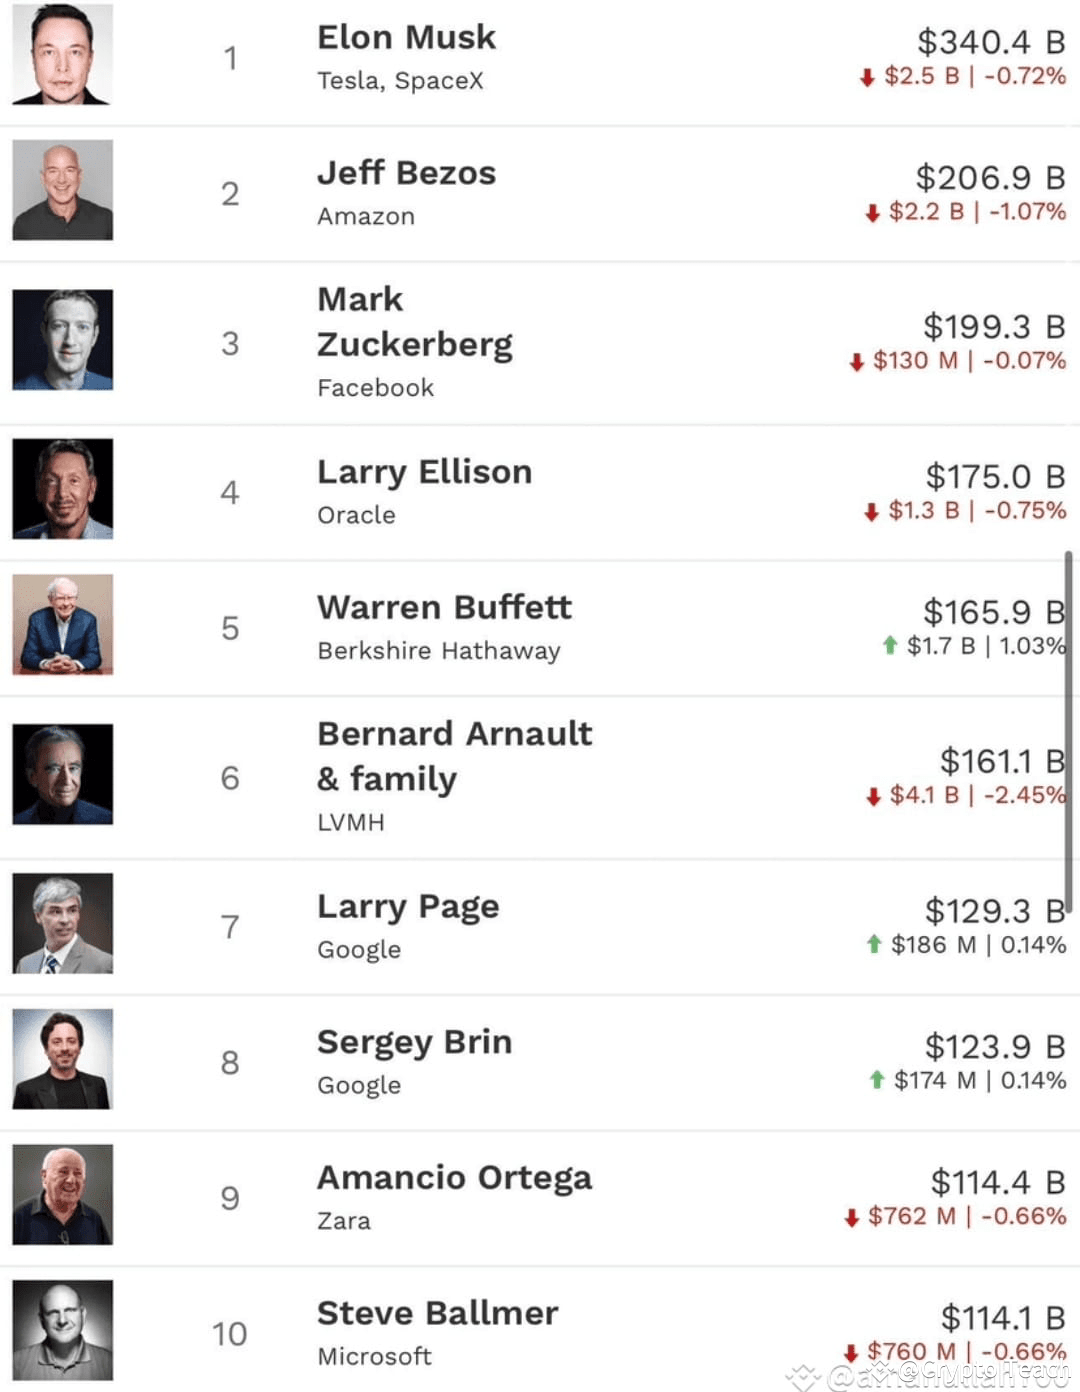Click the thumbnail in the Oracle row
The width and height of the screenshot is (1080, 1392).
point(62,489)
